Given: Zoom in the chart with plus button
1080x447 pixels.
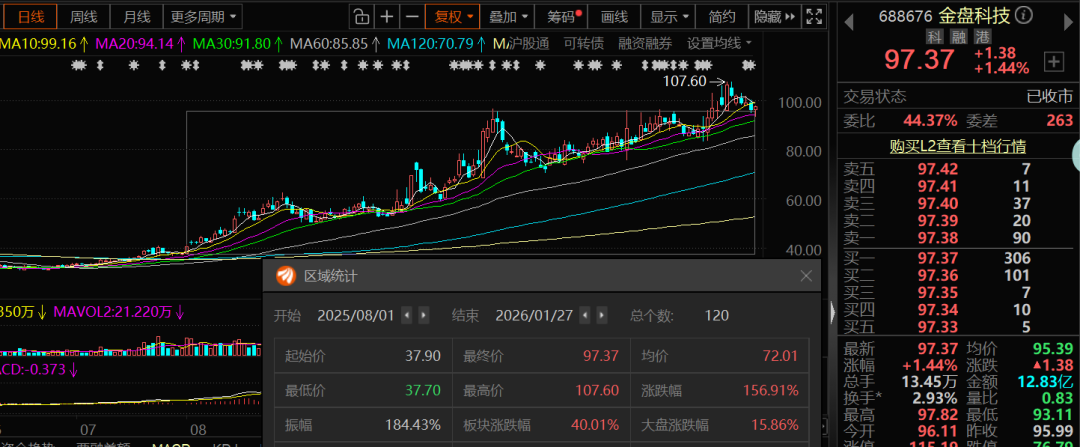Looking at the screenshot, I should (x=387, y=16).
